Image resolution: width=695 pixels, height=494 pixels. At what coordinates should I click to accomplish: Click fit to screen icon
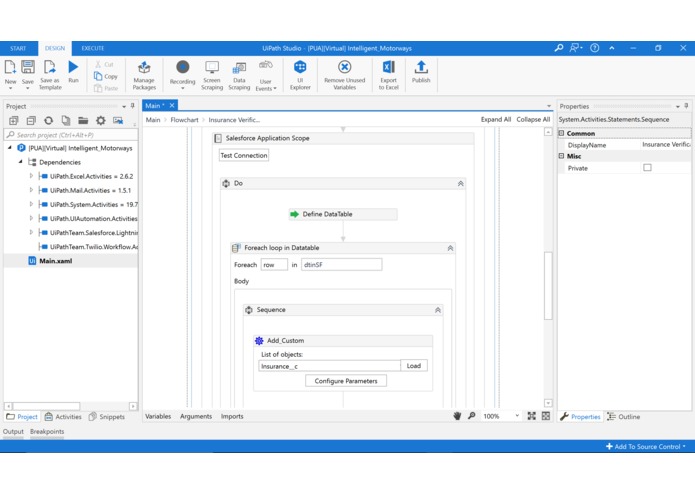(531, 416)
